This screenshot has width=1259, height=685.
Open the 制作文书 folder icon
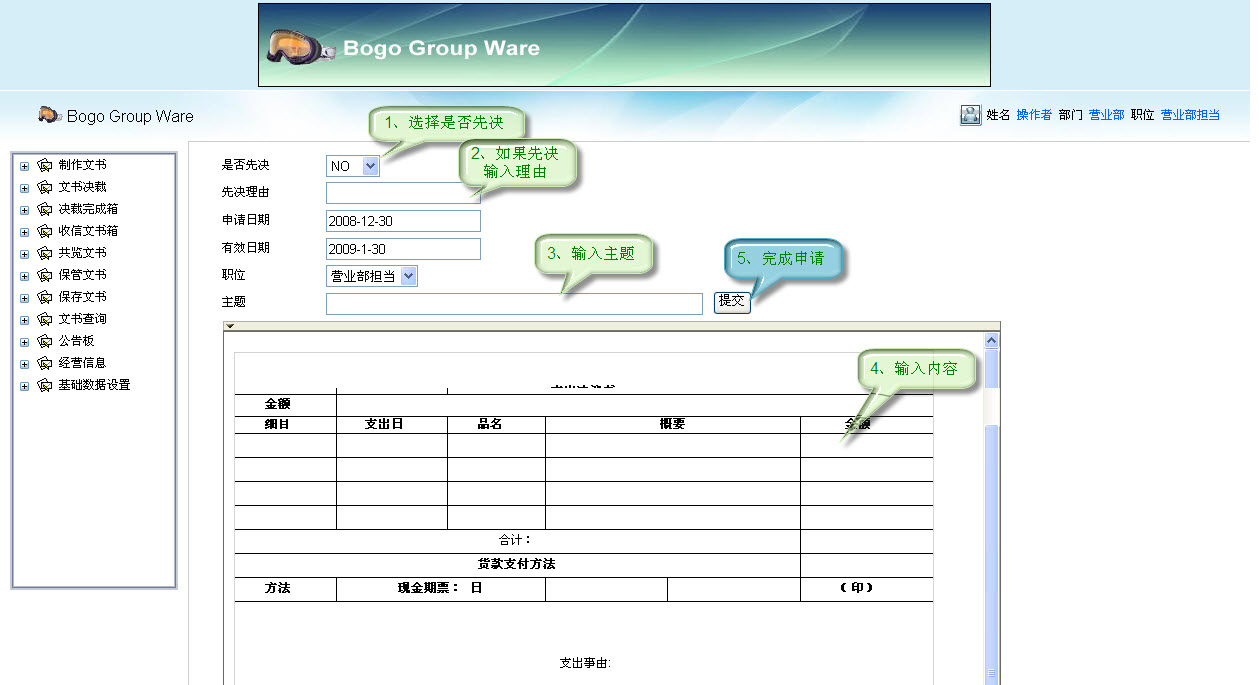(x=45, y=165)
